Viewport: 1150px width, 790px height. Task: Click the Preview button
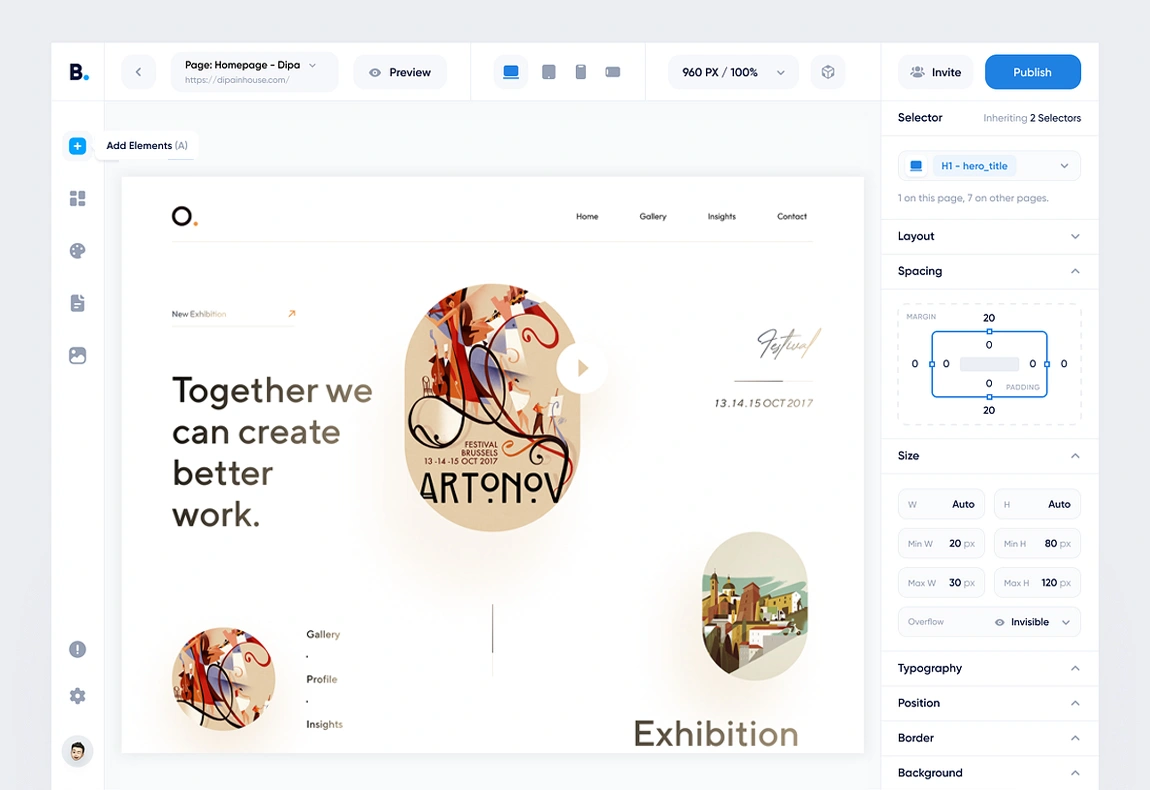click(400, 72)
